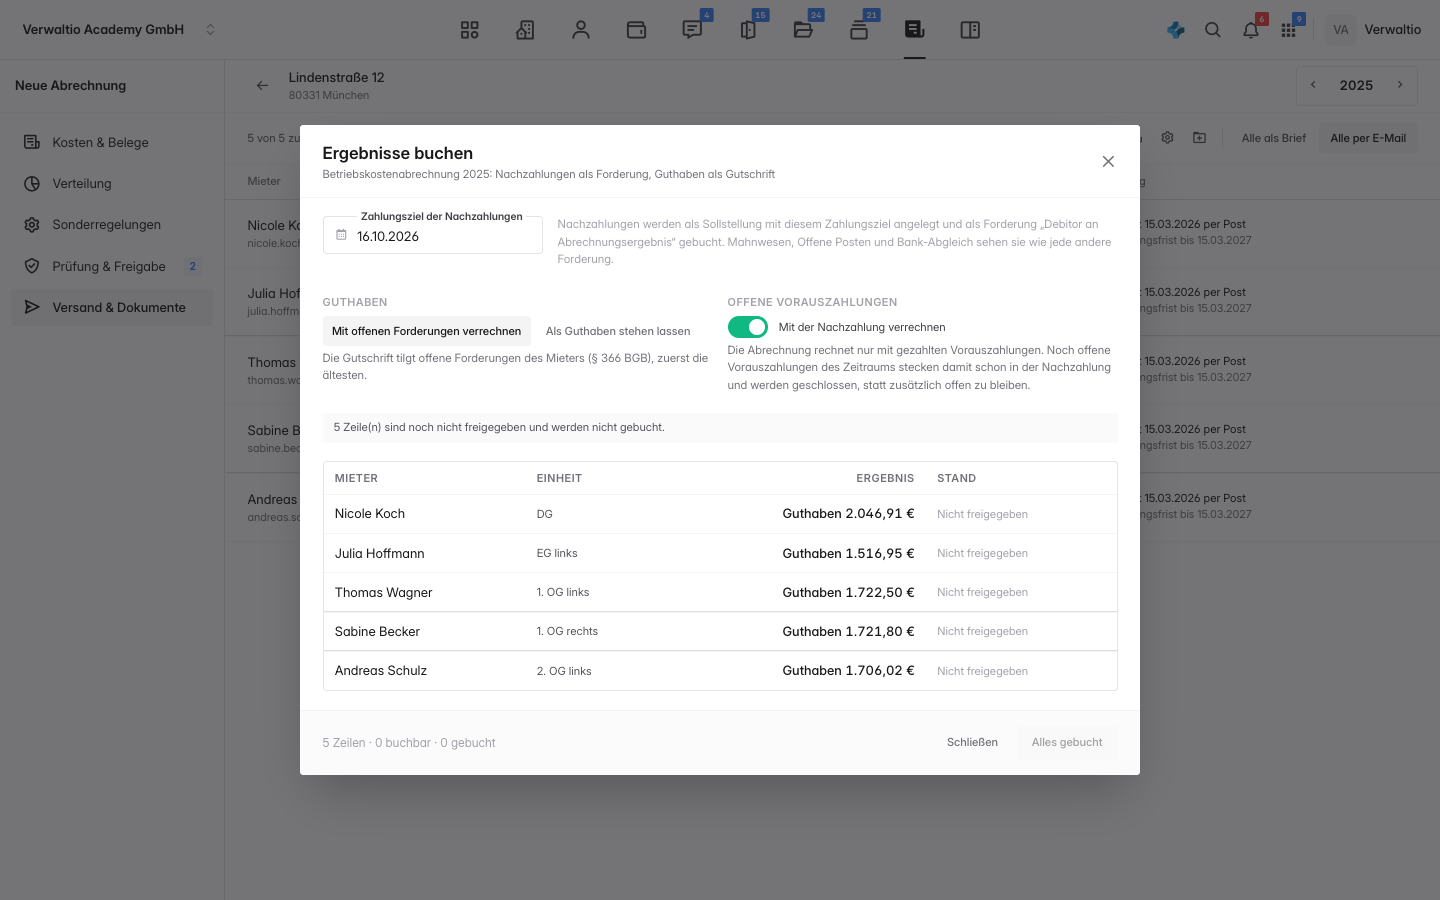
Task: Click the settings gear icon behind the dialog
Action: point(1167,138)
